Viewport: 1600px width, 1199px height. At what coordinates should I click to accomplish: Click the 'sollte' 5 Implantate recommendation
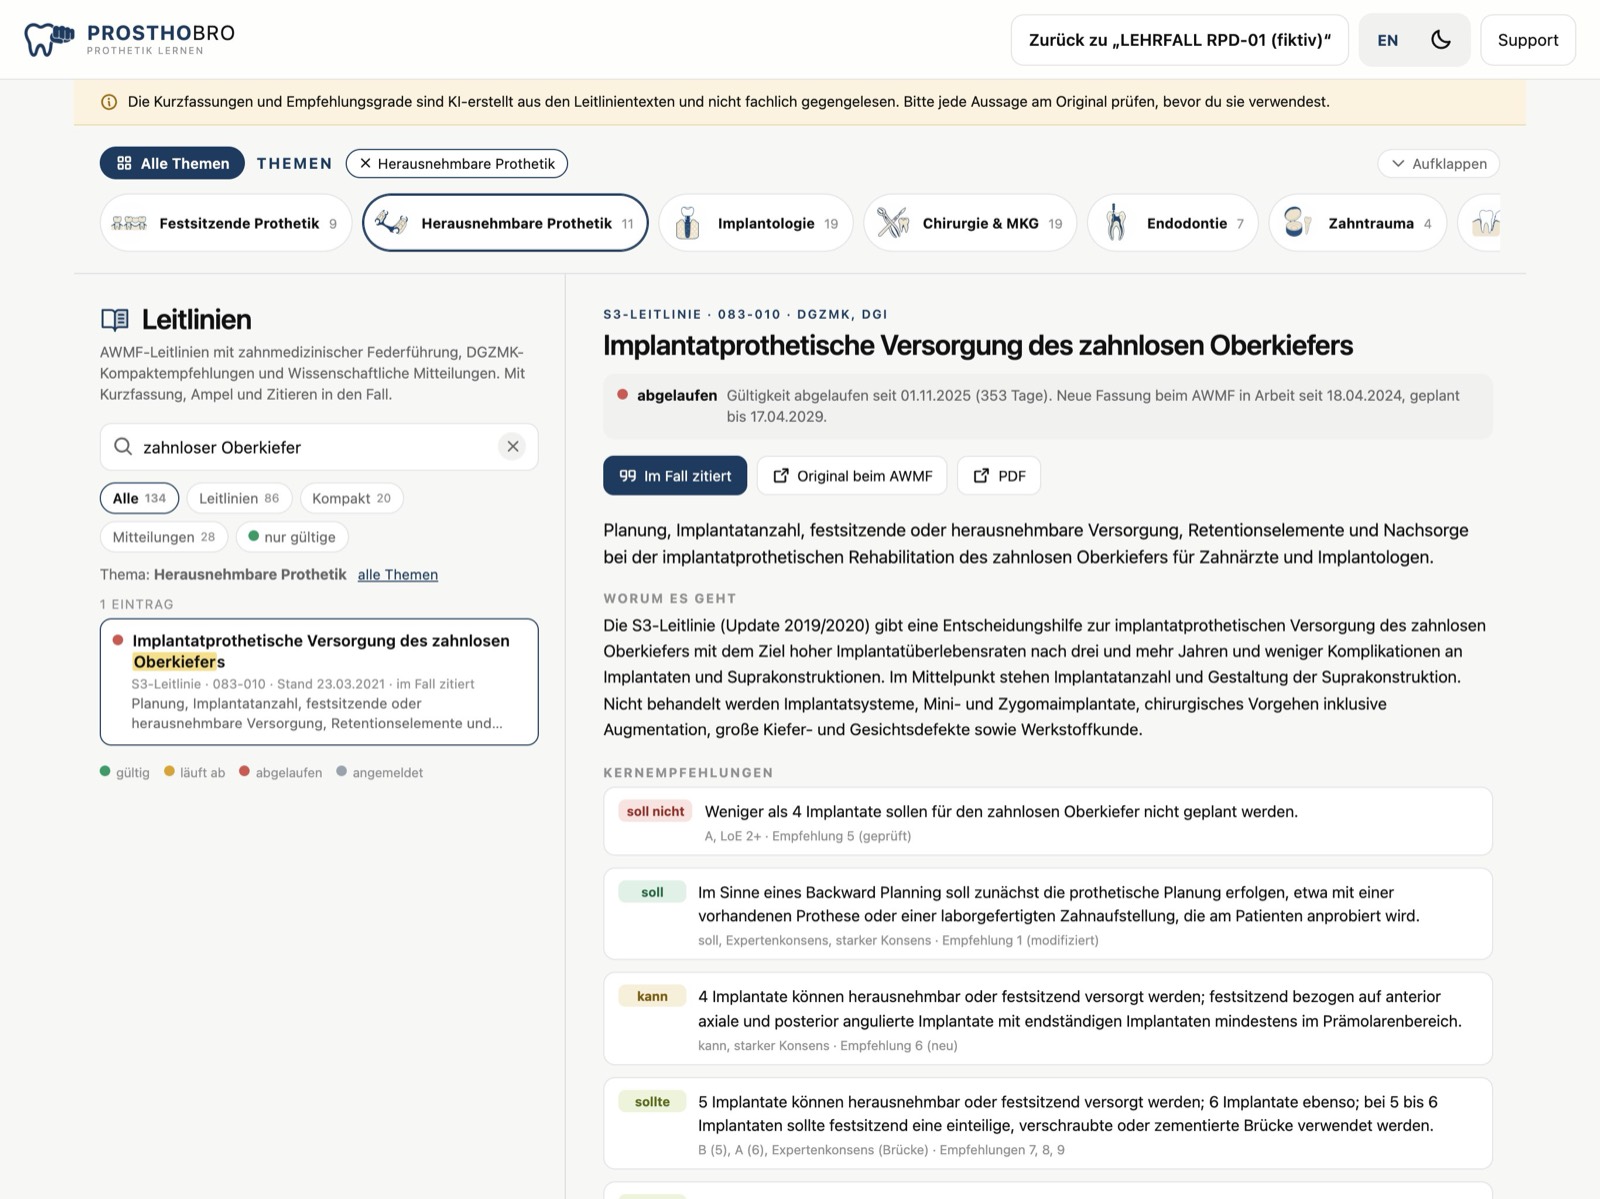point(1048,1124)
